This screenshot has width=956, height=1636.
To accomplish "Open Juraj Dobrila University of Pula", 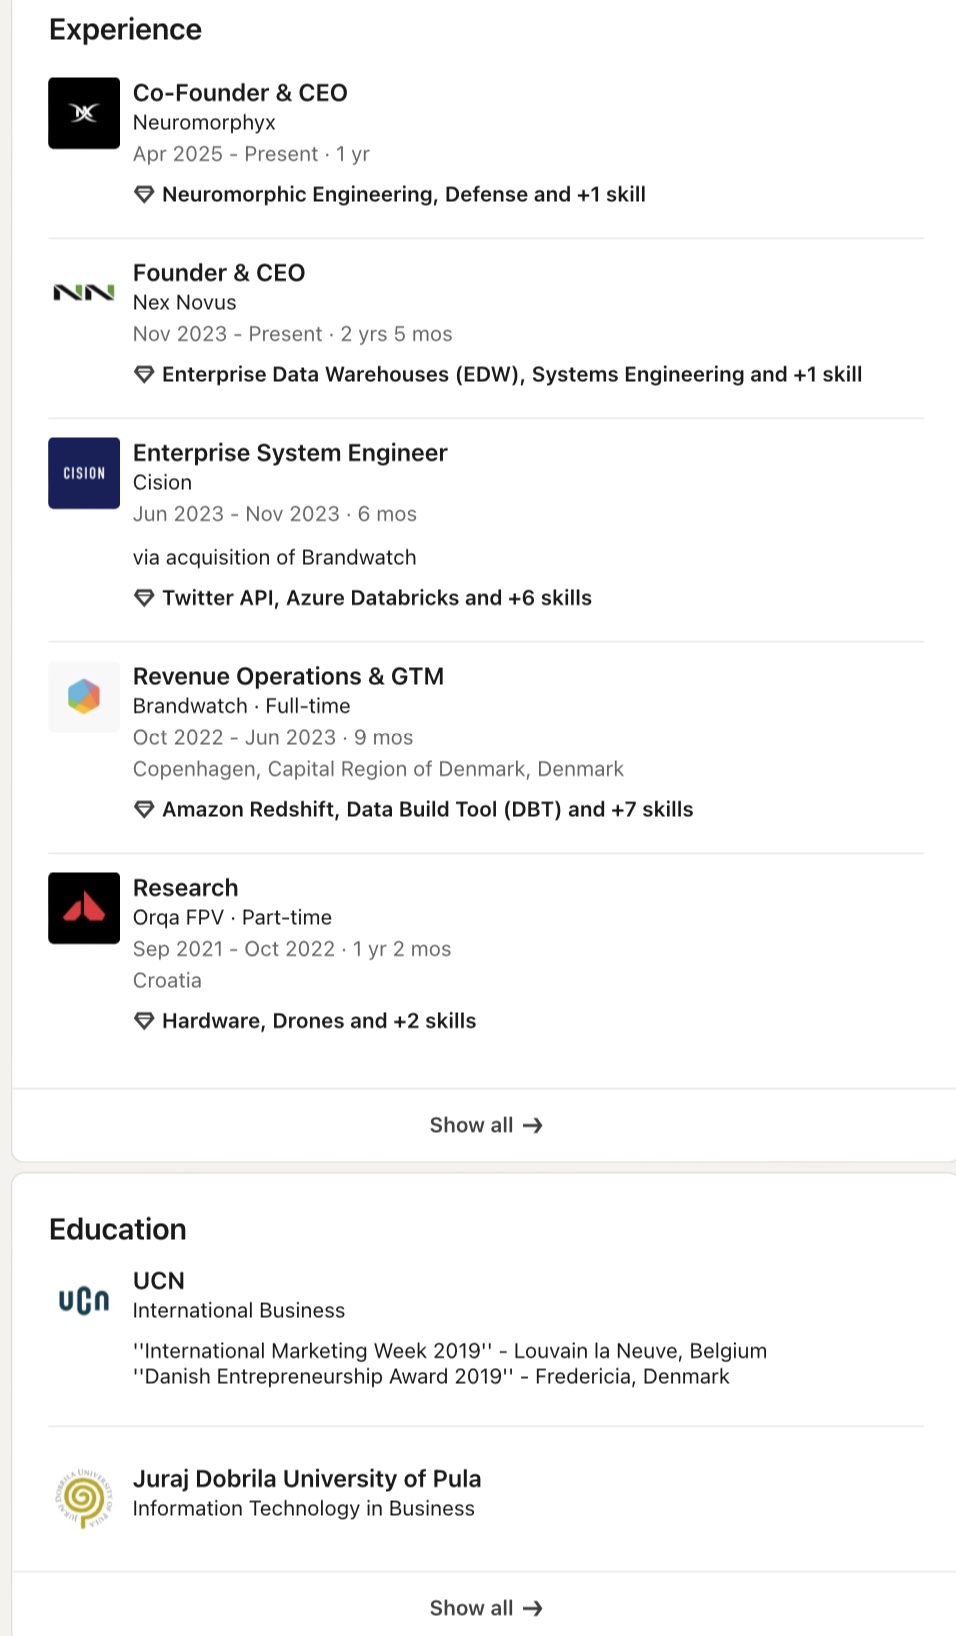I will (x=307, y=1479).
